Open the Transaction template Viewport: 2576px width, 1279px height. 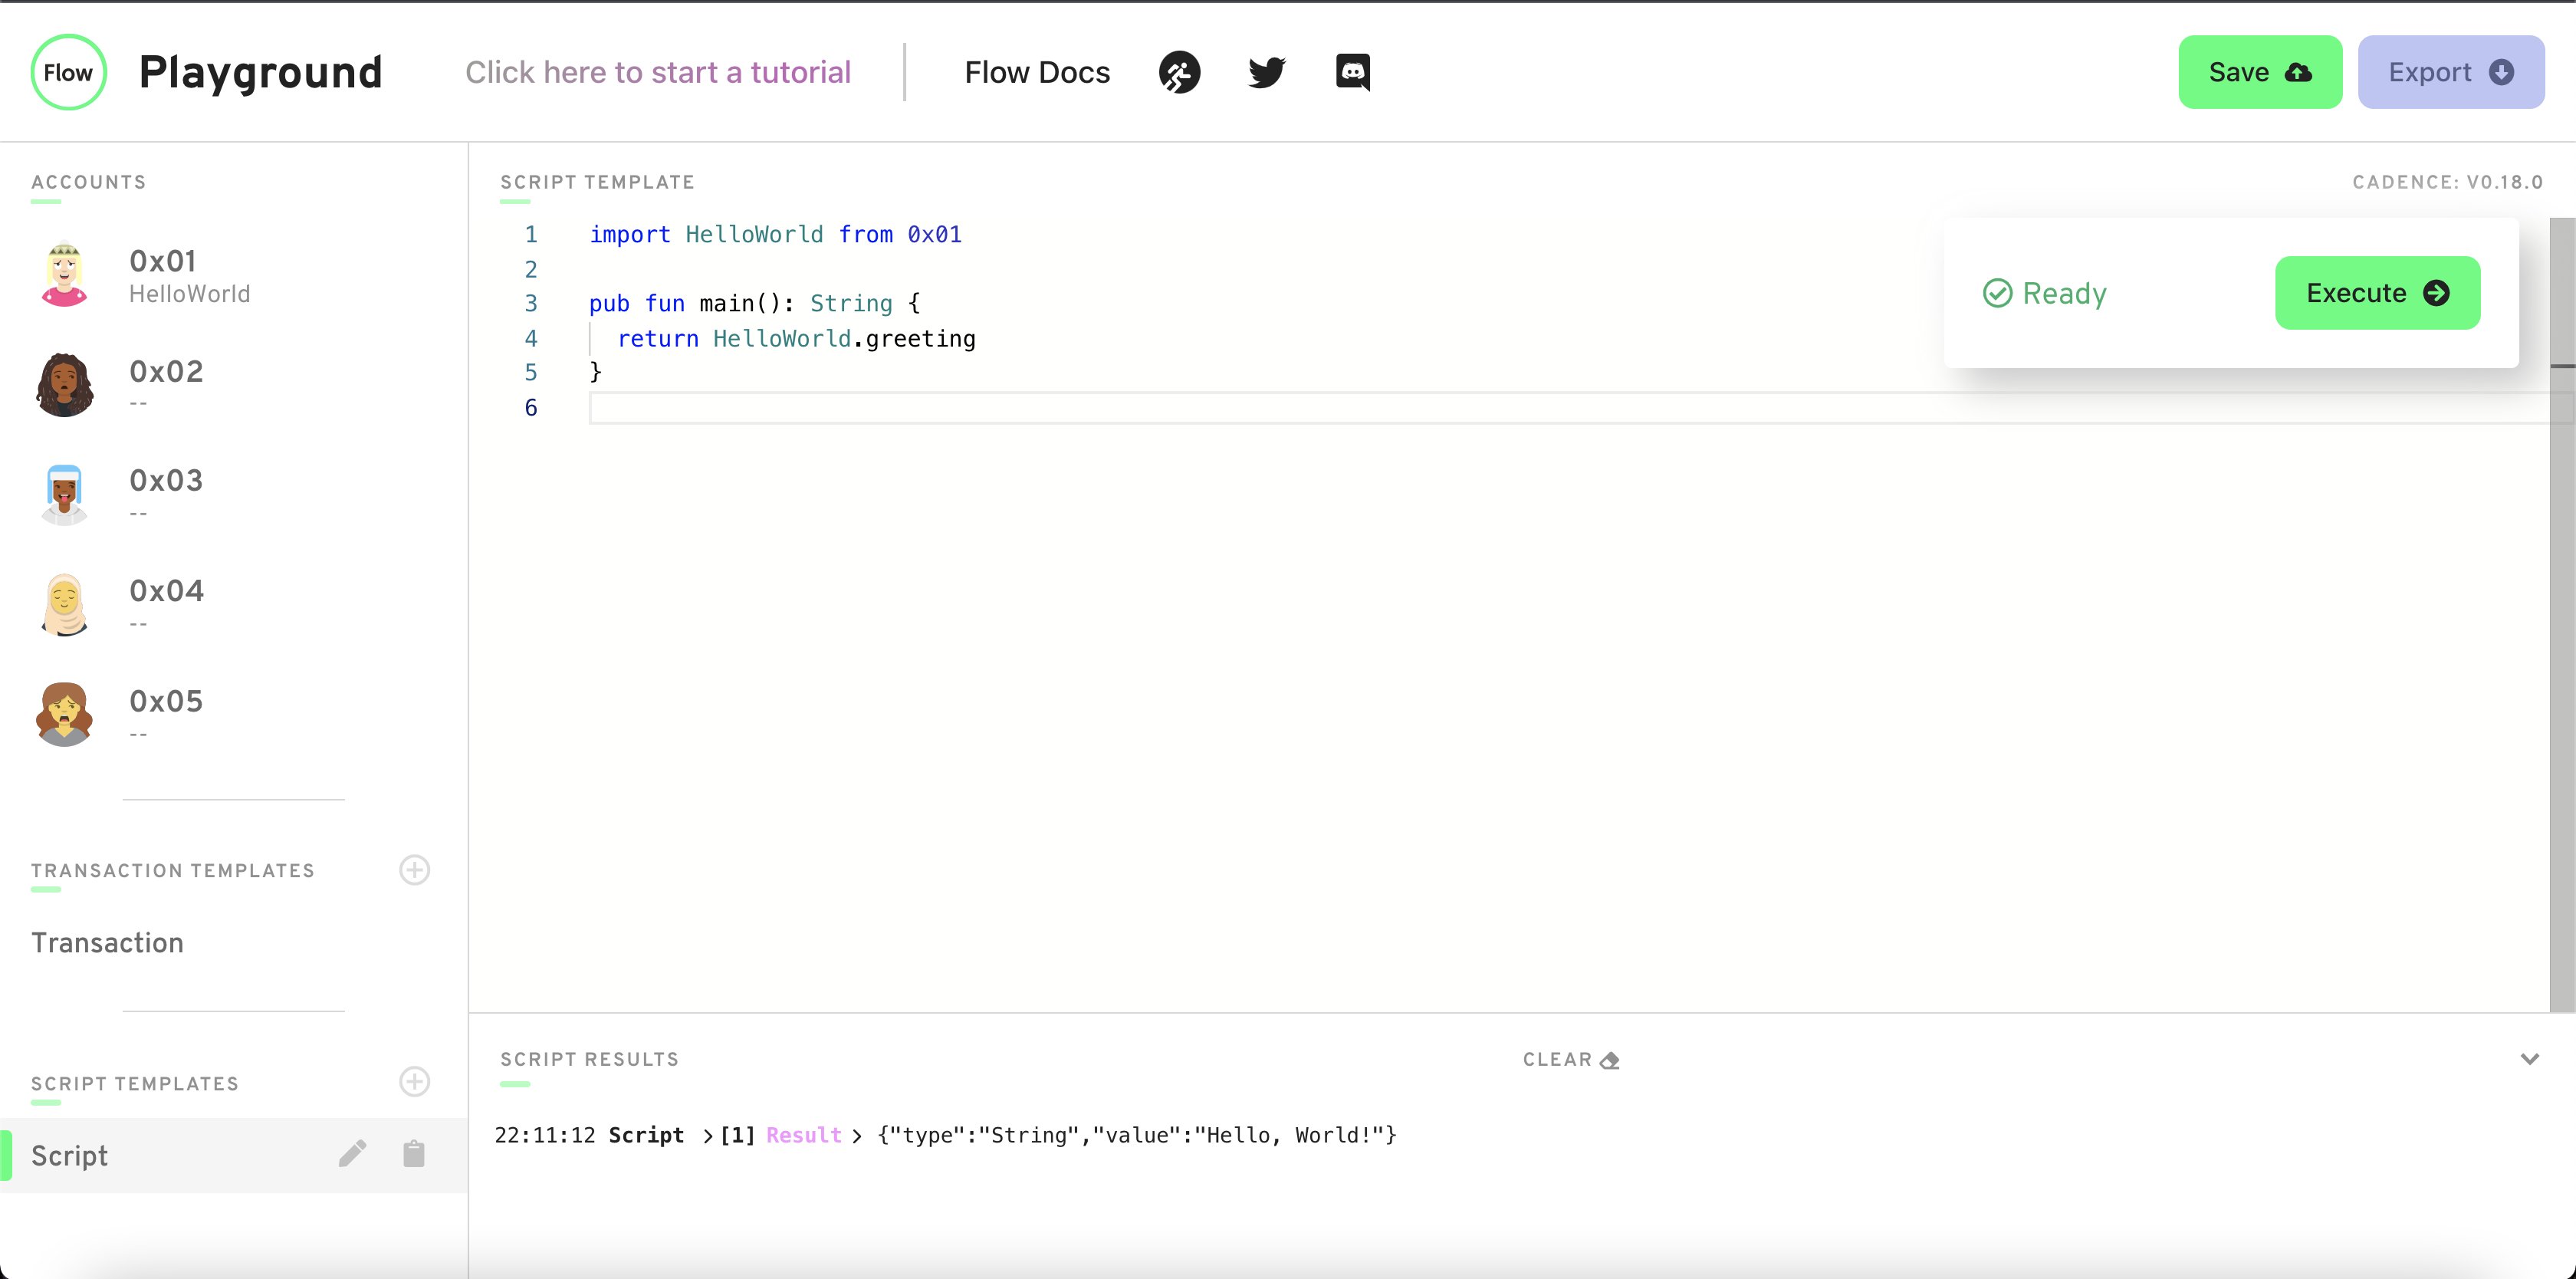107,943
